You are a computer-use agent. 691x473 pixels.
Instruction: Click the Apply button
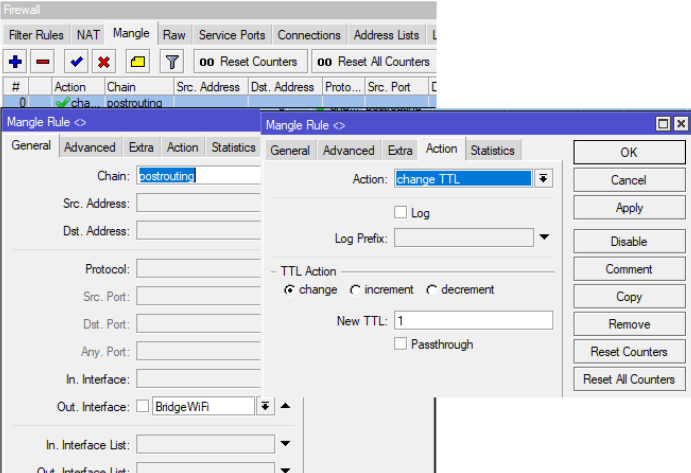pyautogui.click(x=629, y=208)
